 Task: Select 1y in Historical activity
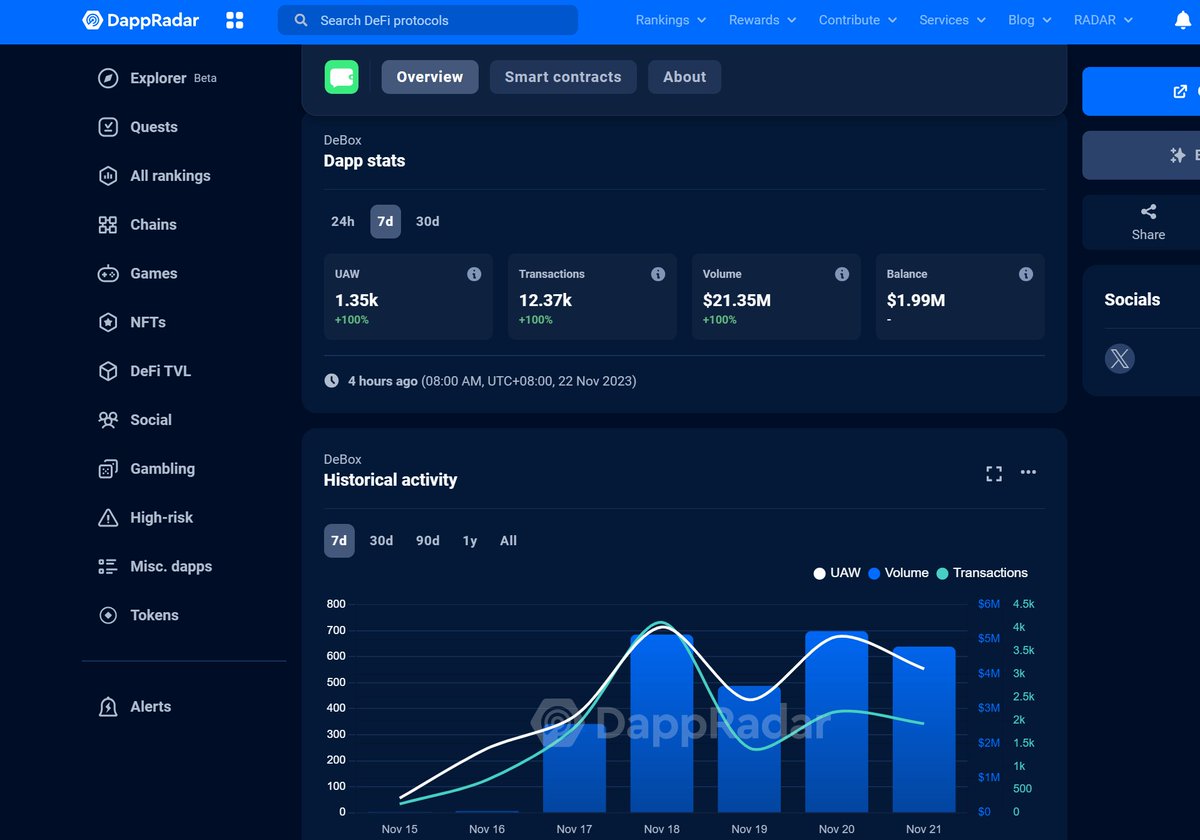(469, 541)
